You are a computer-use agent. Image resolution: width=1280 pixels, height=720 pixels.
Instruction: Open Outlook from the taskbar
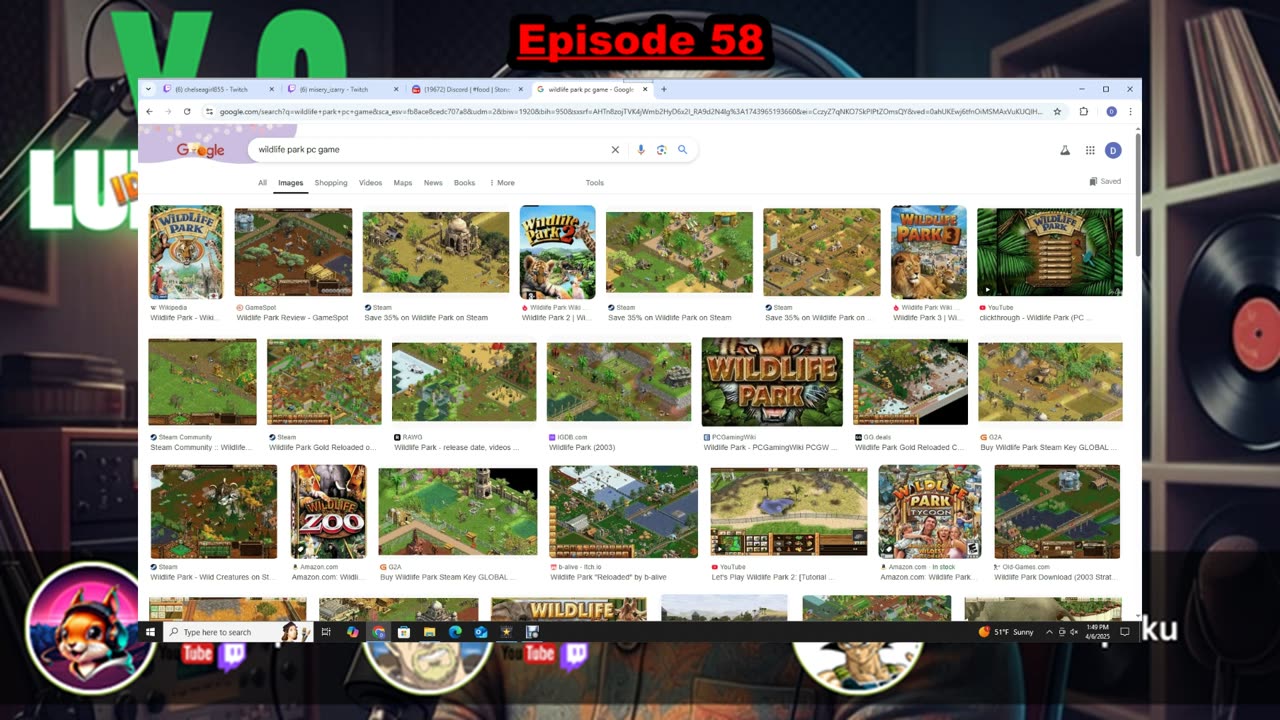click(x=481, y=632)
